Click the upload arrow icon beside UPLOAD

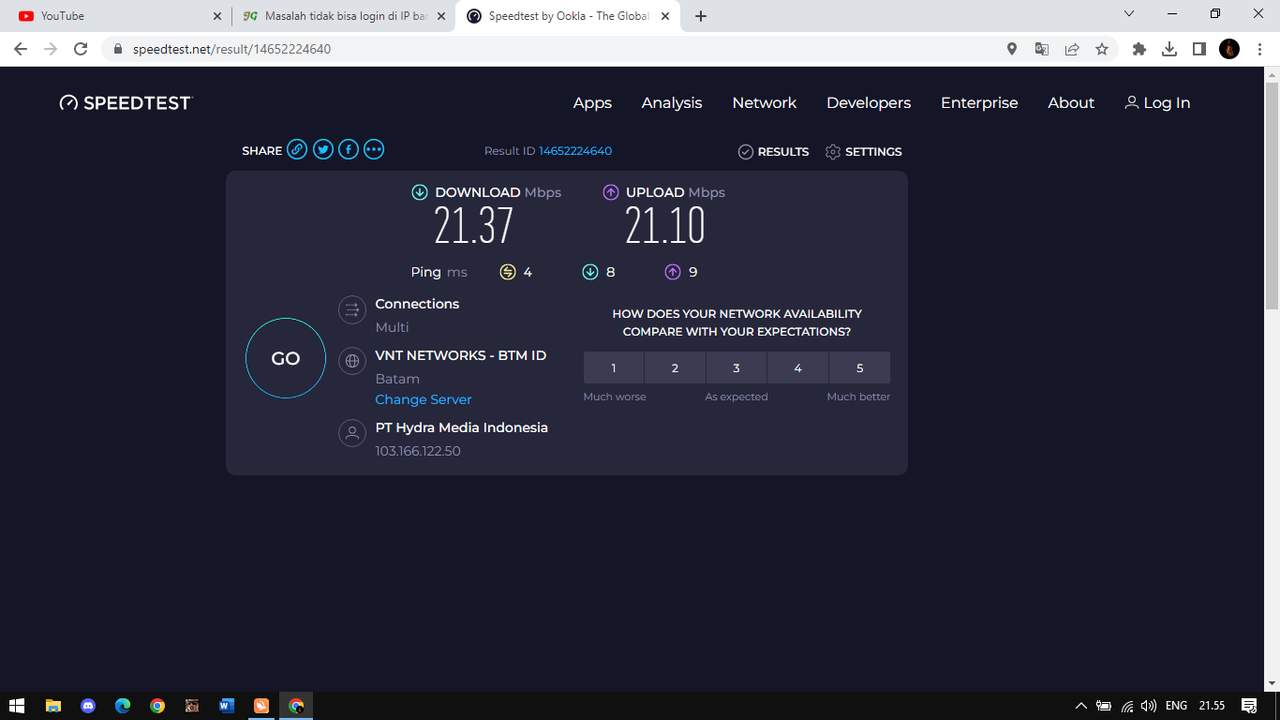click(x=611, y=192)
